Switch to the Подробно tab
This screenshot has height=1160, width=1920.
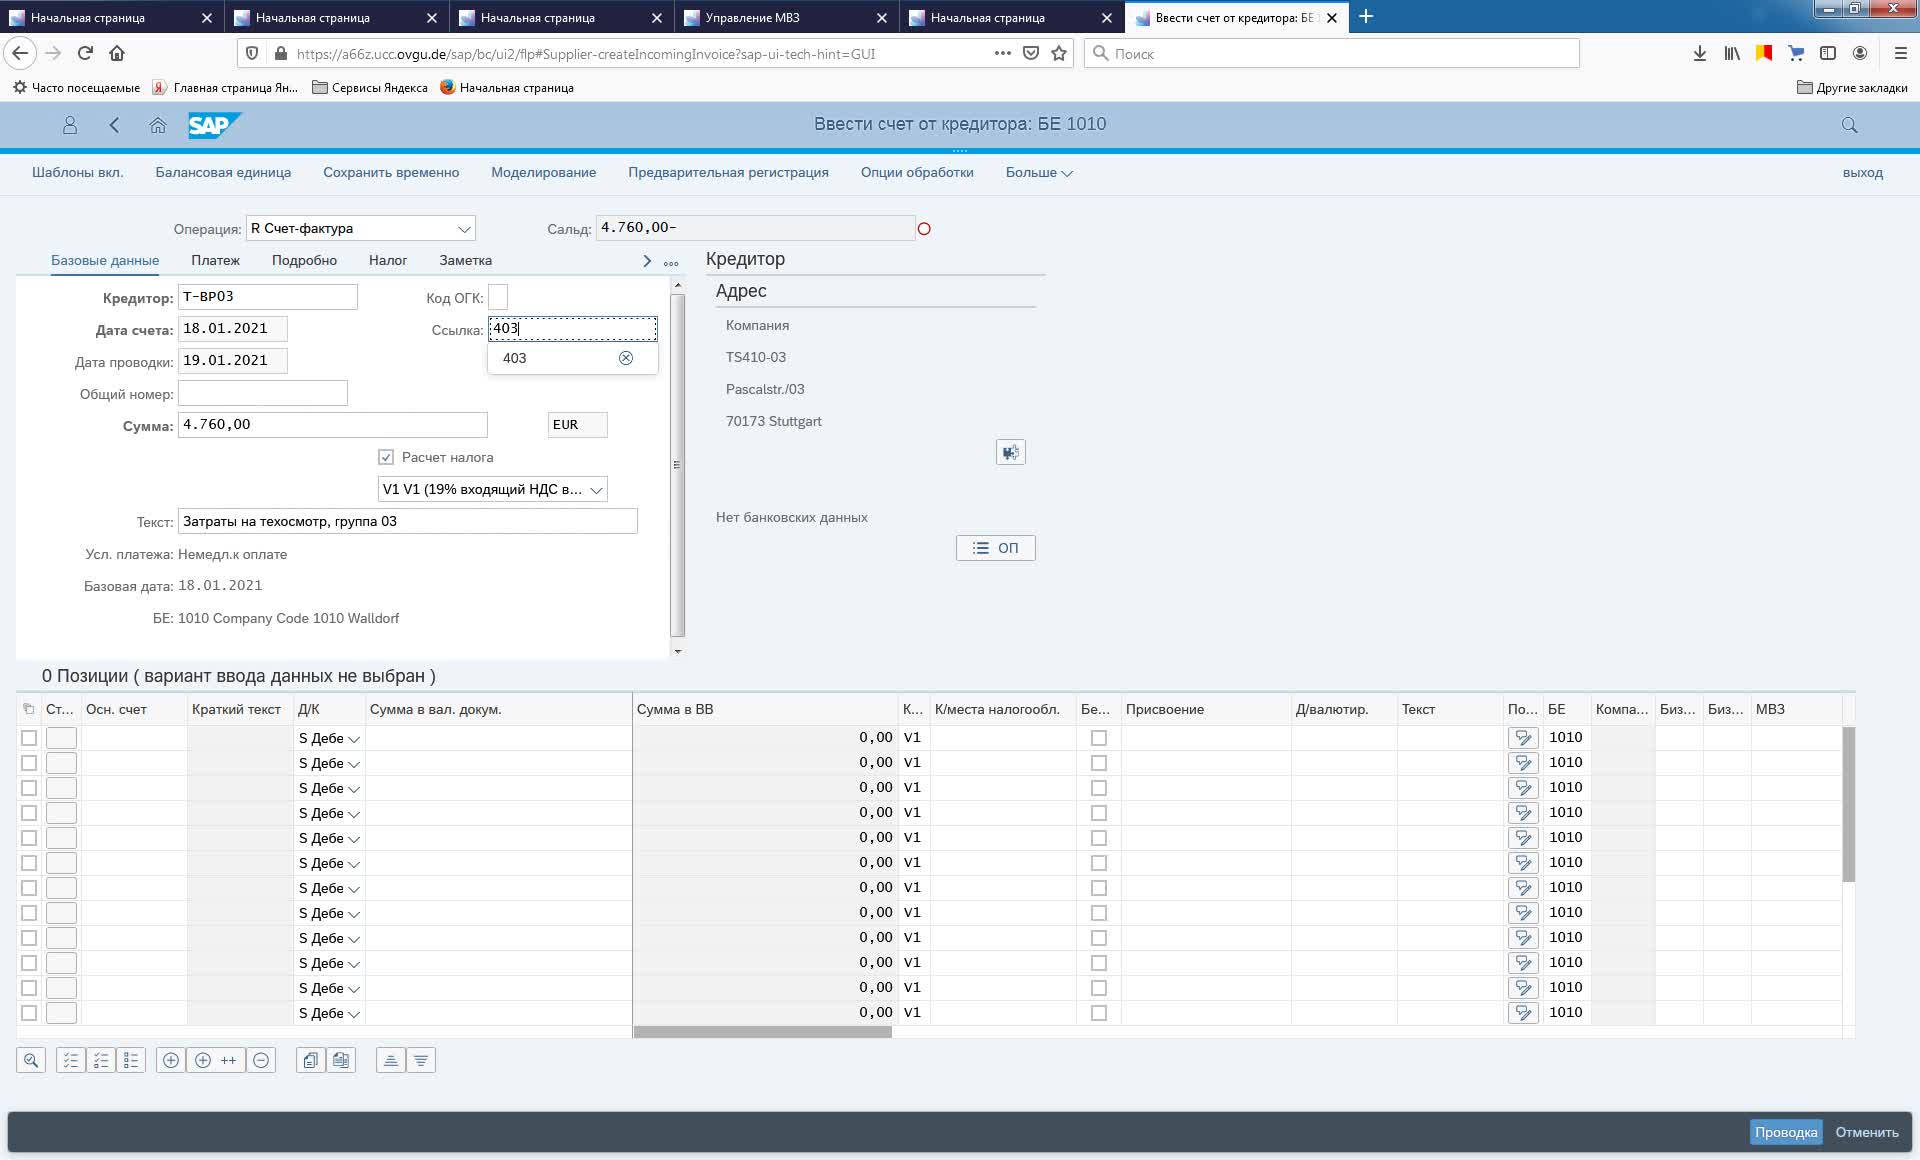click(x=304, y=260)
